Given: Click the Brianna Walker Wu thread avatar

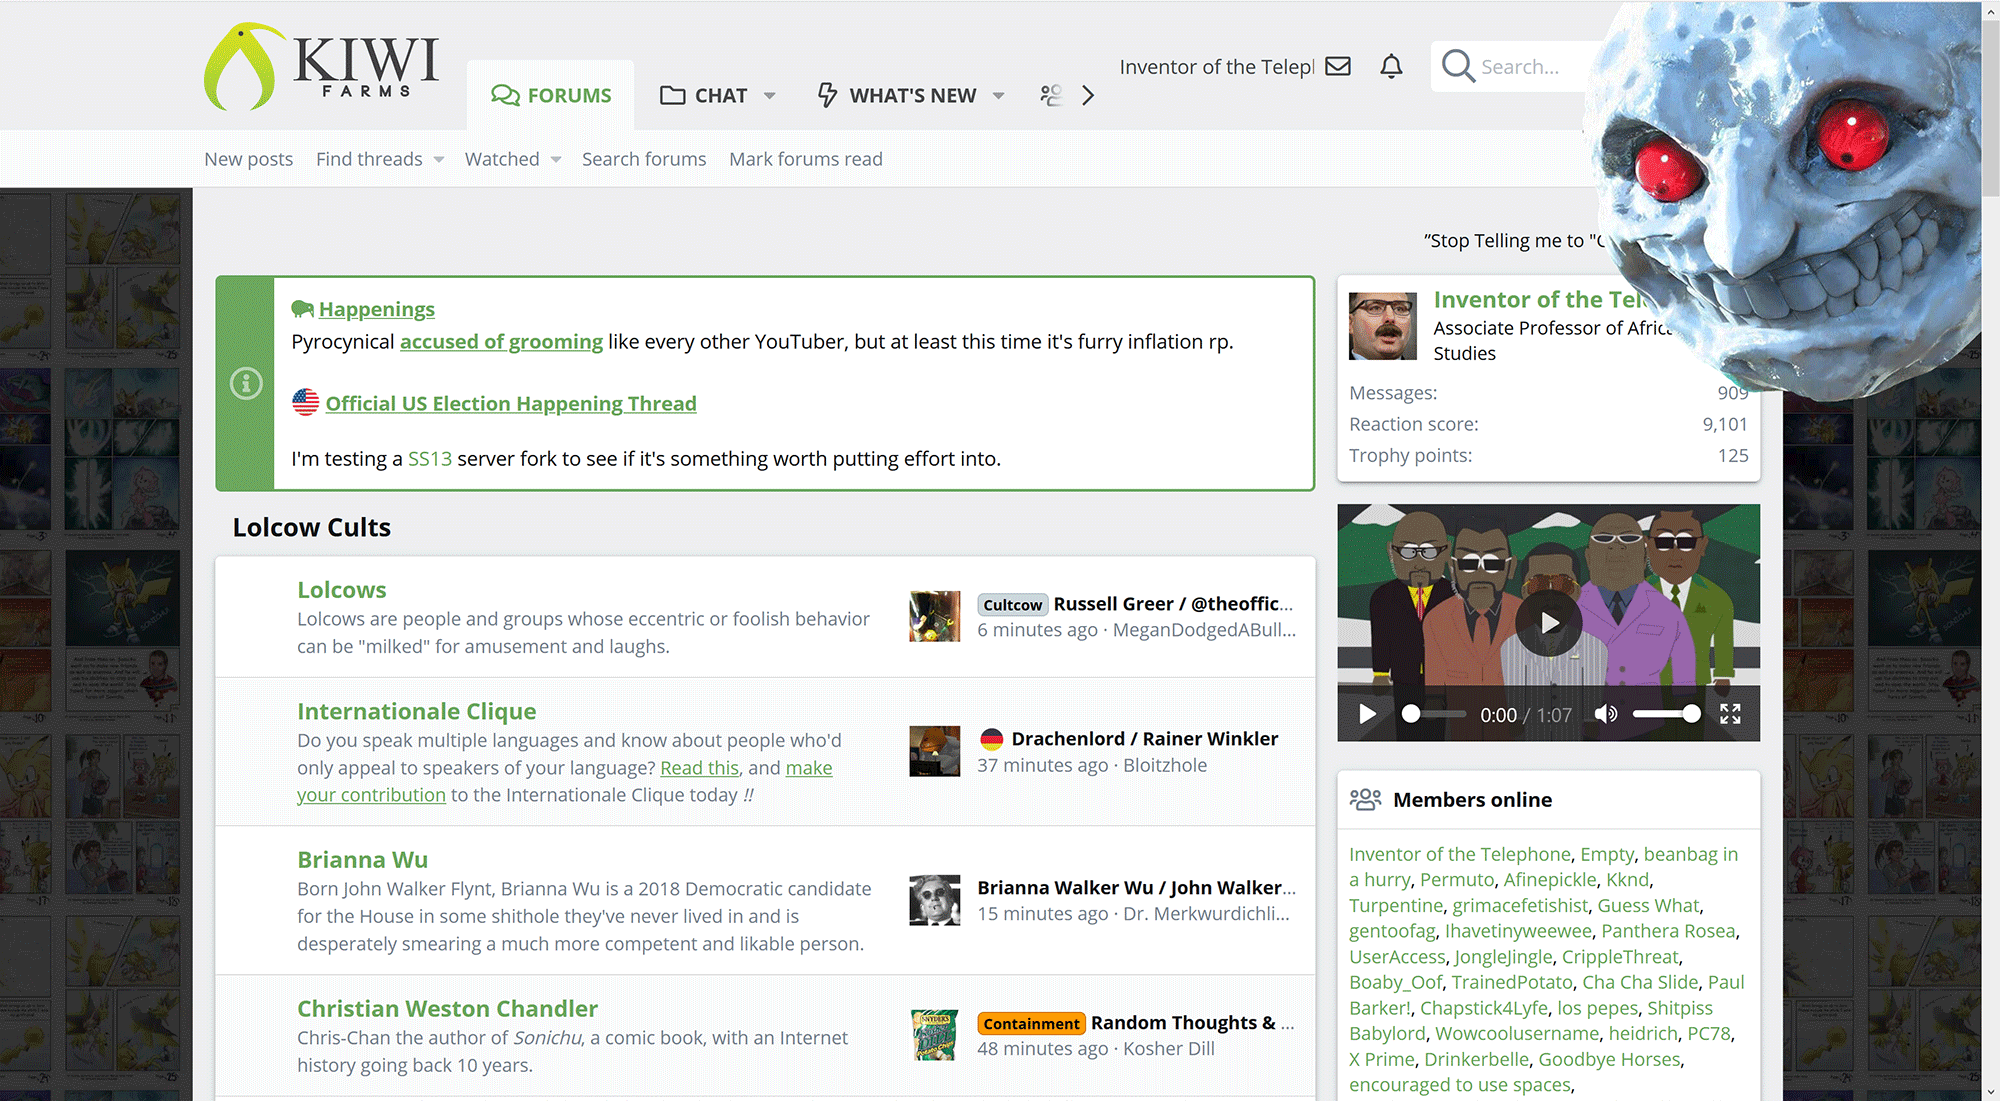Looking at the screenshot, I should coord(935,900).
